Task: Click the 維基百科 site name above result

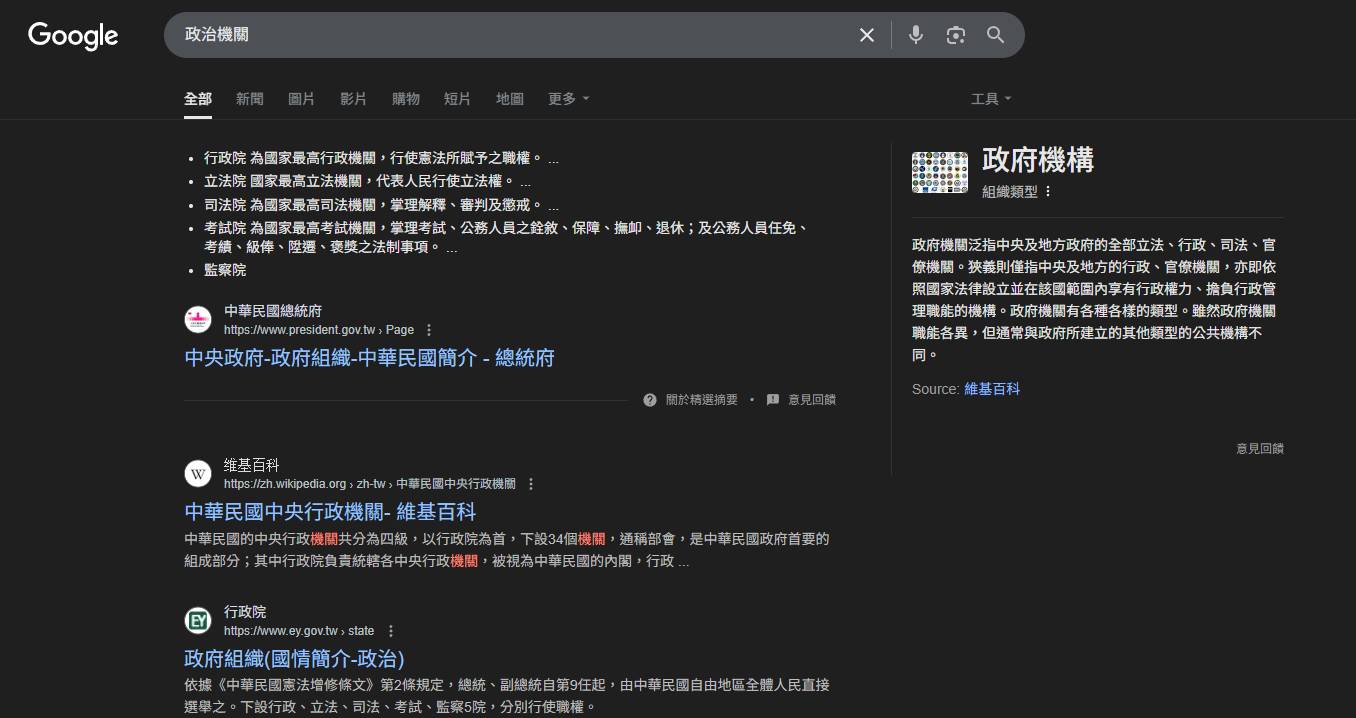Action: [x=252, y=465]
